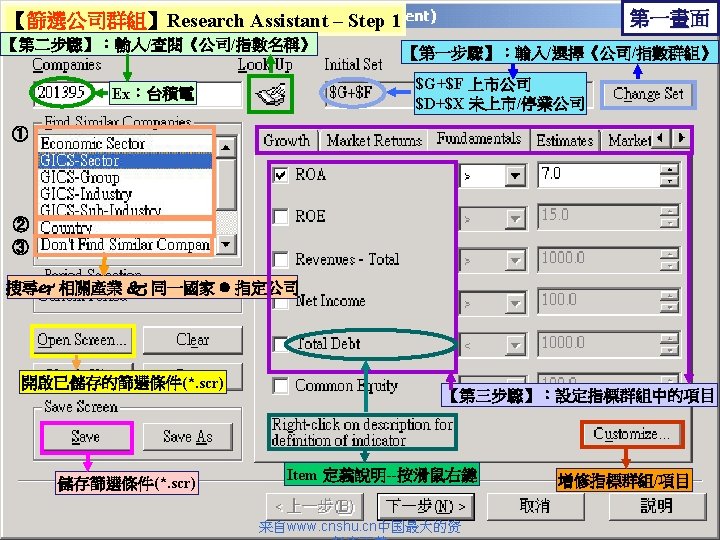Open the Total Debt operator dropdown
Screen dimensions: 720x540
tap(515, 344)
